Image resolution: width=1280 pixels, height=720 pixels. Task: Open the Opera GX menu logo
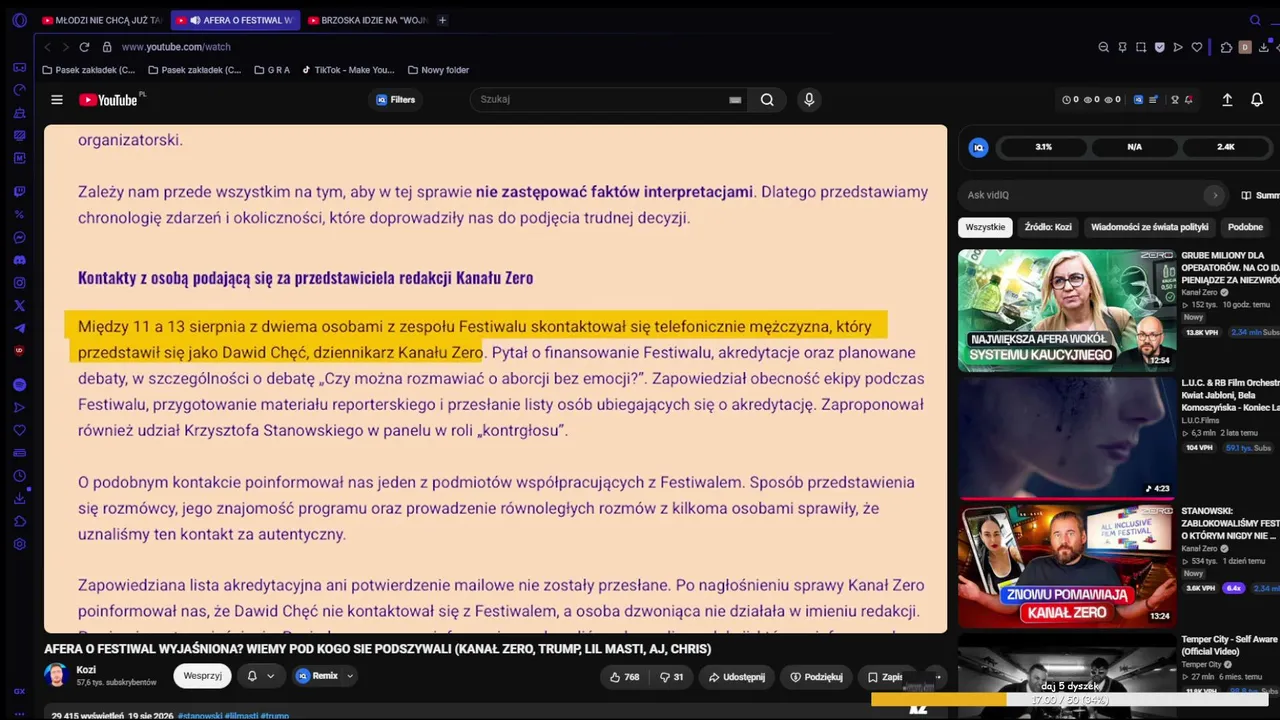tap(19, 20)
